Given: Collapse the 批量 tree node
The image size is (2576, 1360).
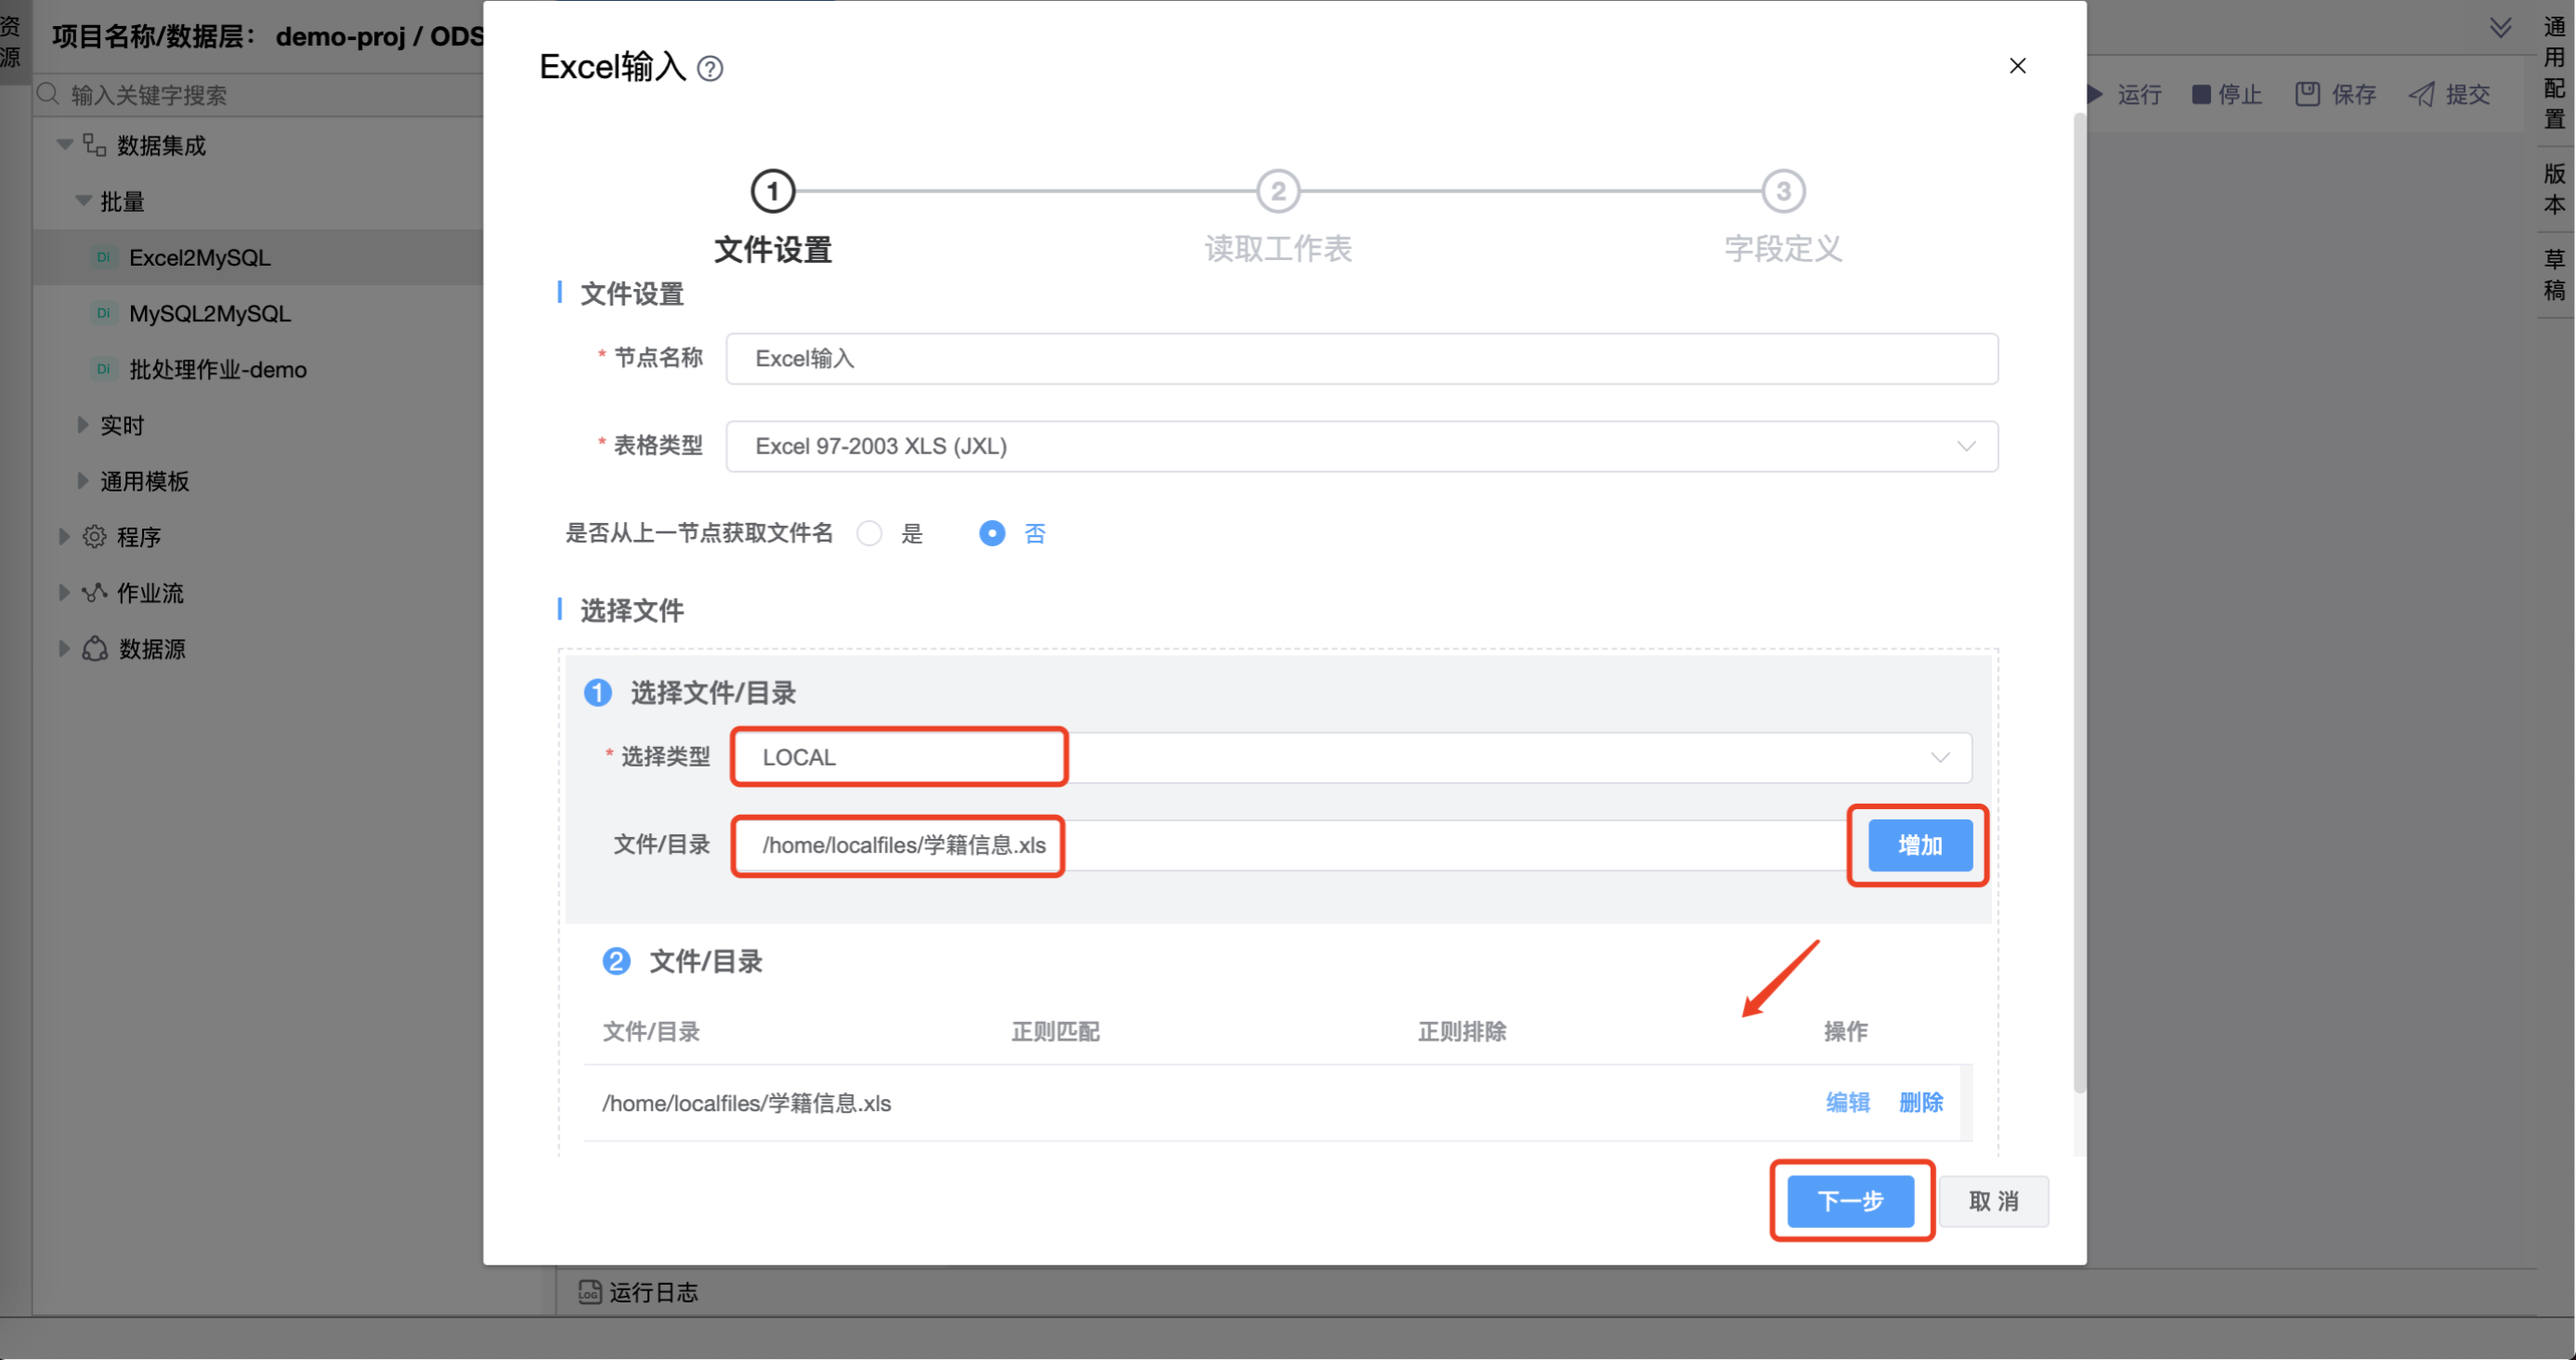Looking at the screenshot, I should pos(83,201).
